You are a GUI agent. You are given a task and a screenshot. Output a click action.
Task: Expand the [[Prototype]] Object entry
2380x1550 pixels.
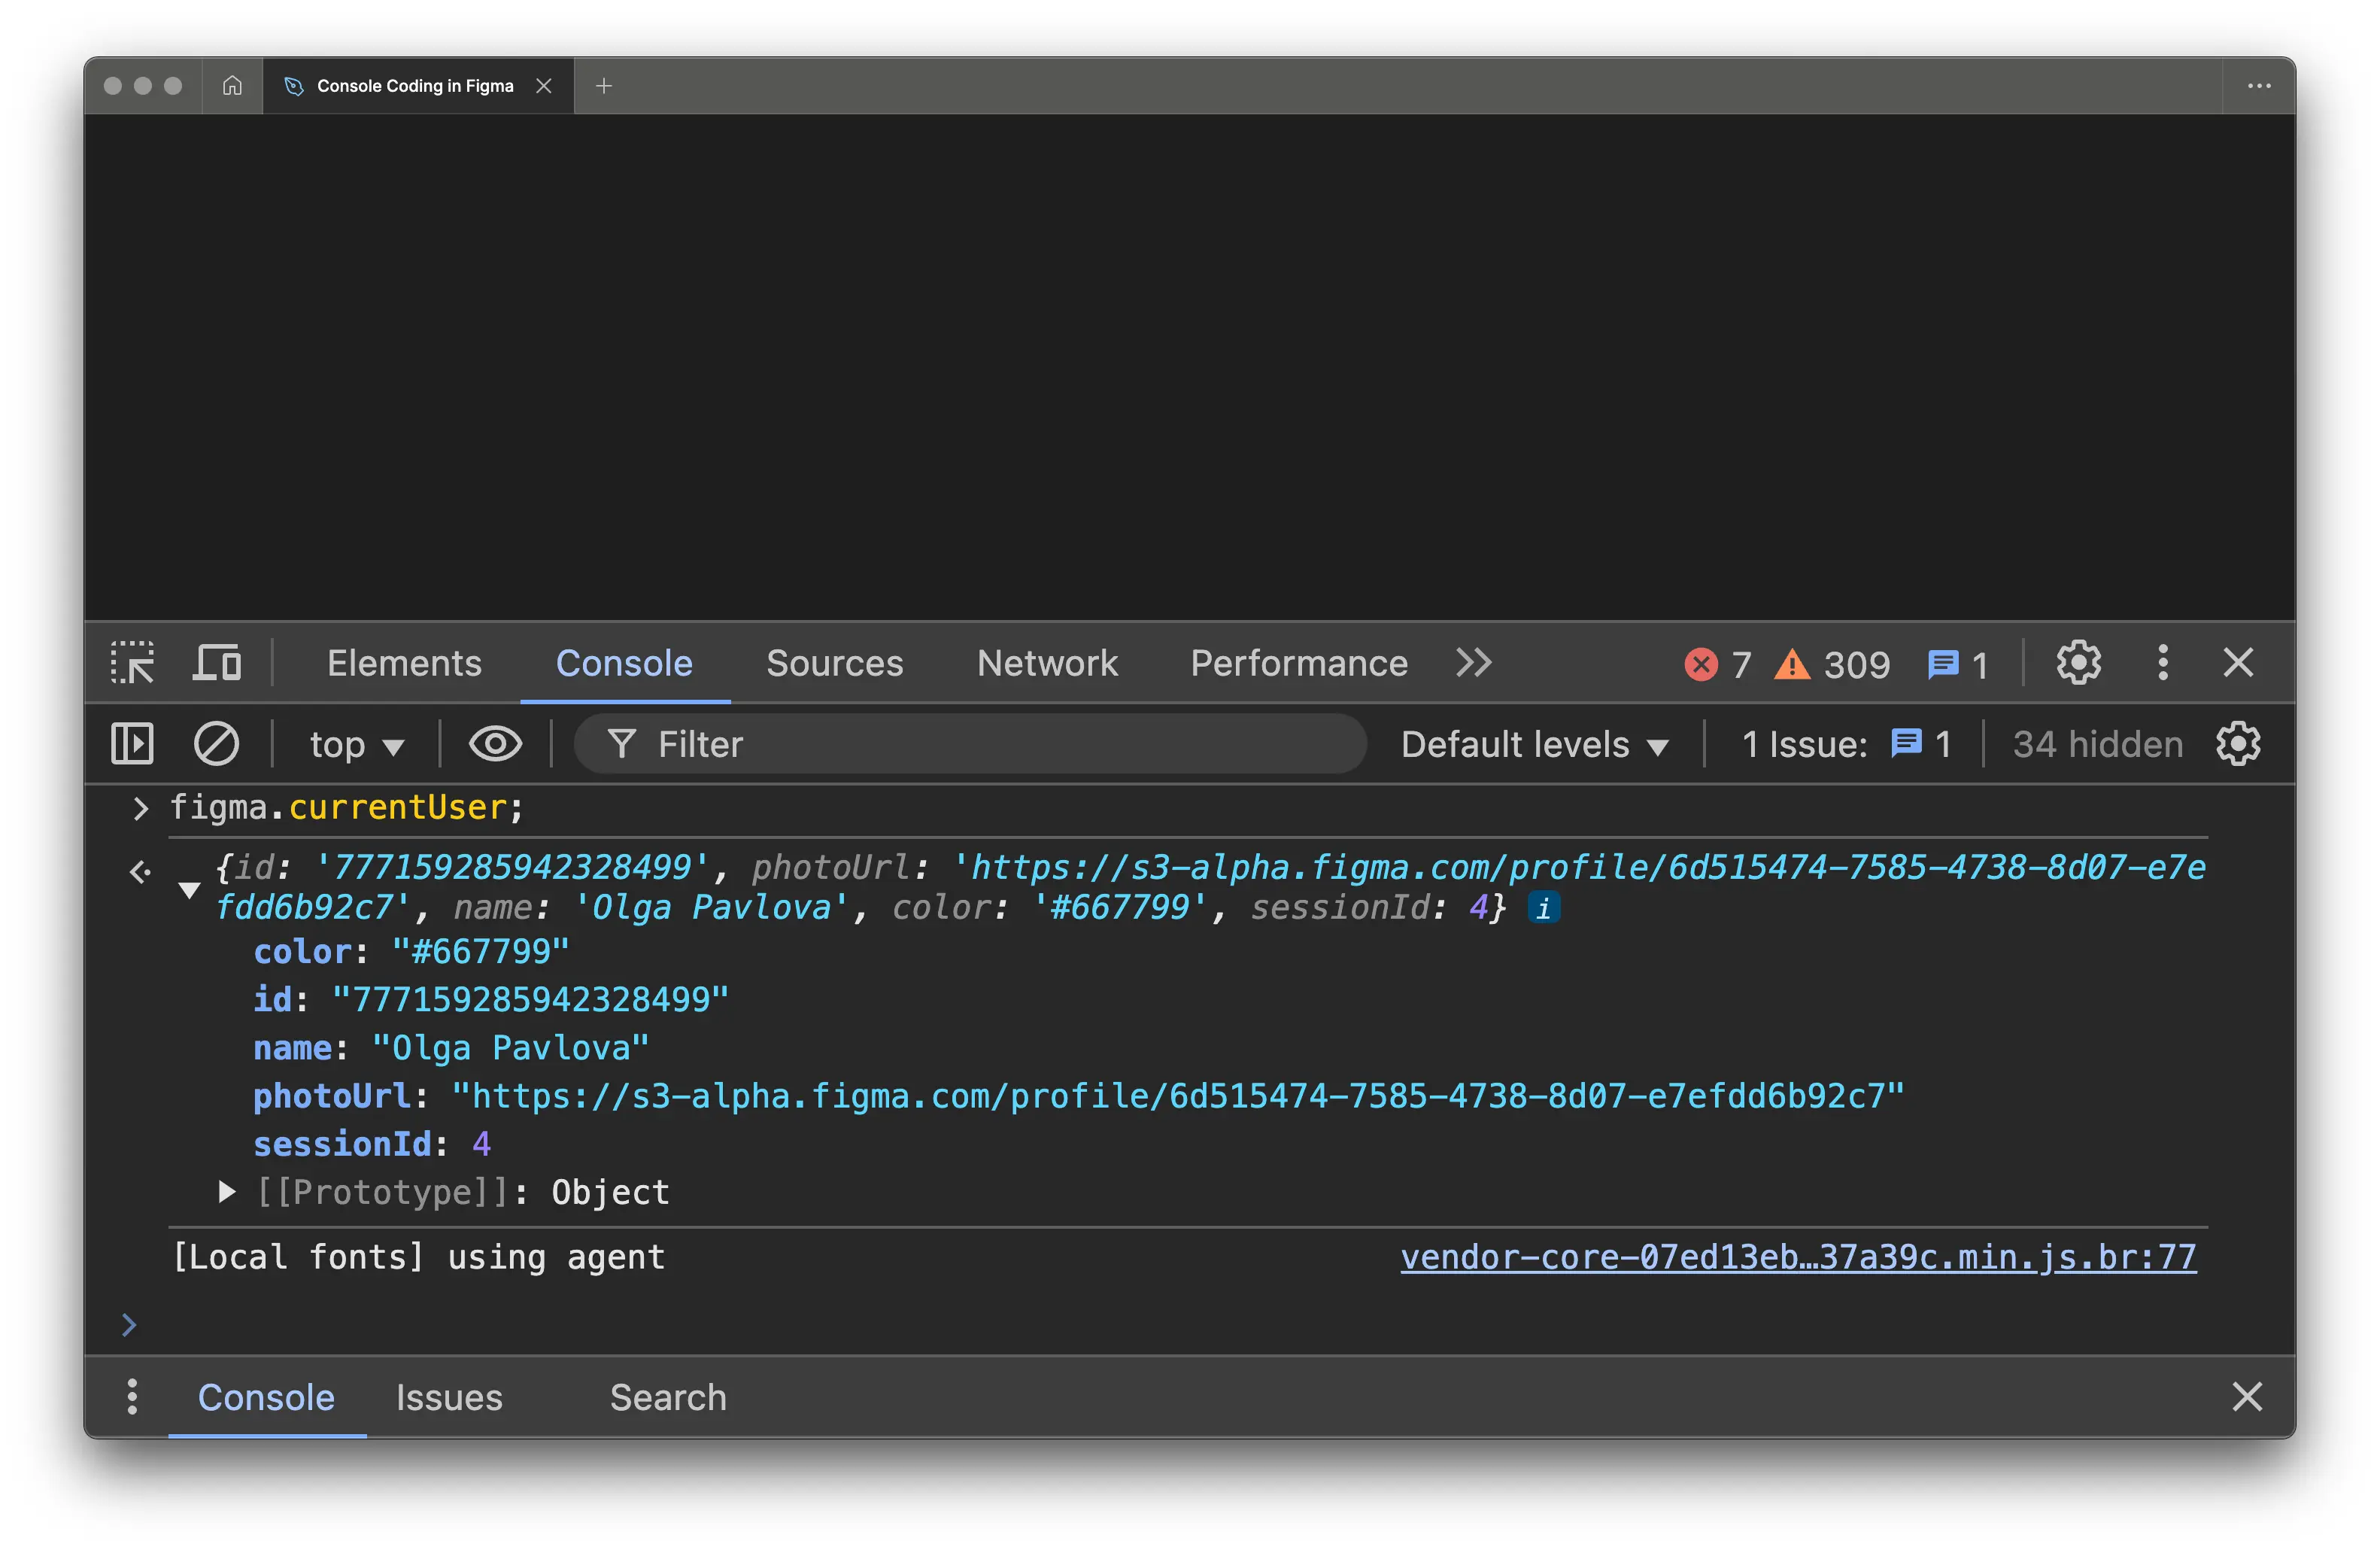[x=227, y=1191]
